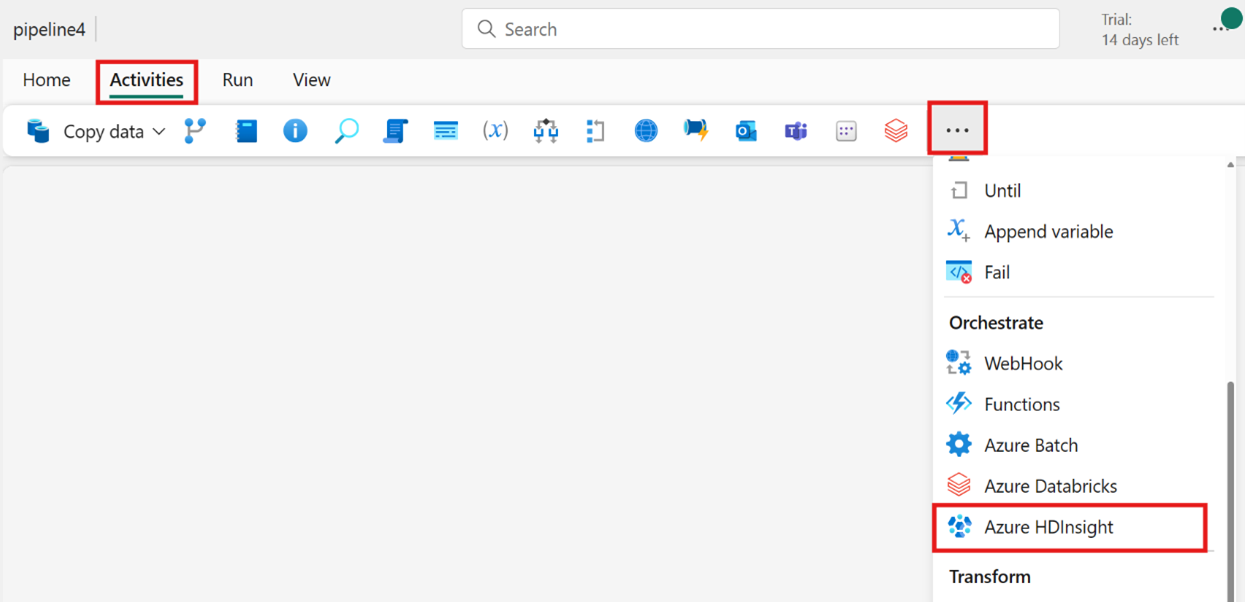Viewport: 1245px width, 602px height.
Task: Click the Functions lightning icon
Action: (959, 404)
